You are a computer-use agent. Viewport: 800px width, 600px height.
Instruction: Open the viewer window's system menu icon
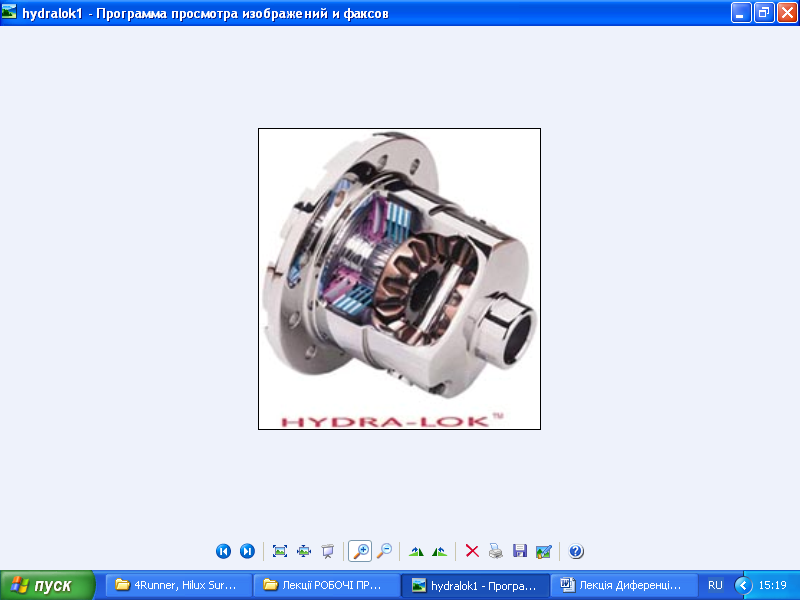pyautogui.click(x=9, y=12)
